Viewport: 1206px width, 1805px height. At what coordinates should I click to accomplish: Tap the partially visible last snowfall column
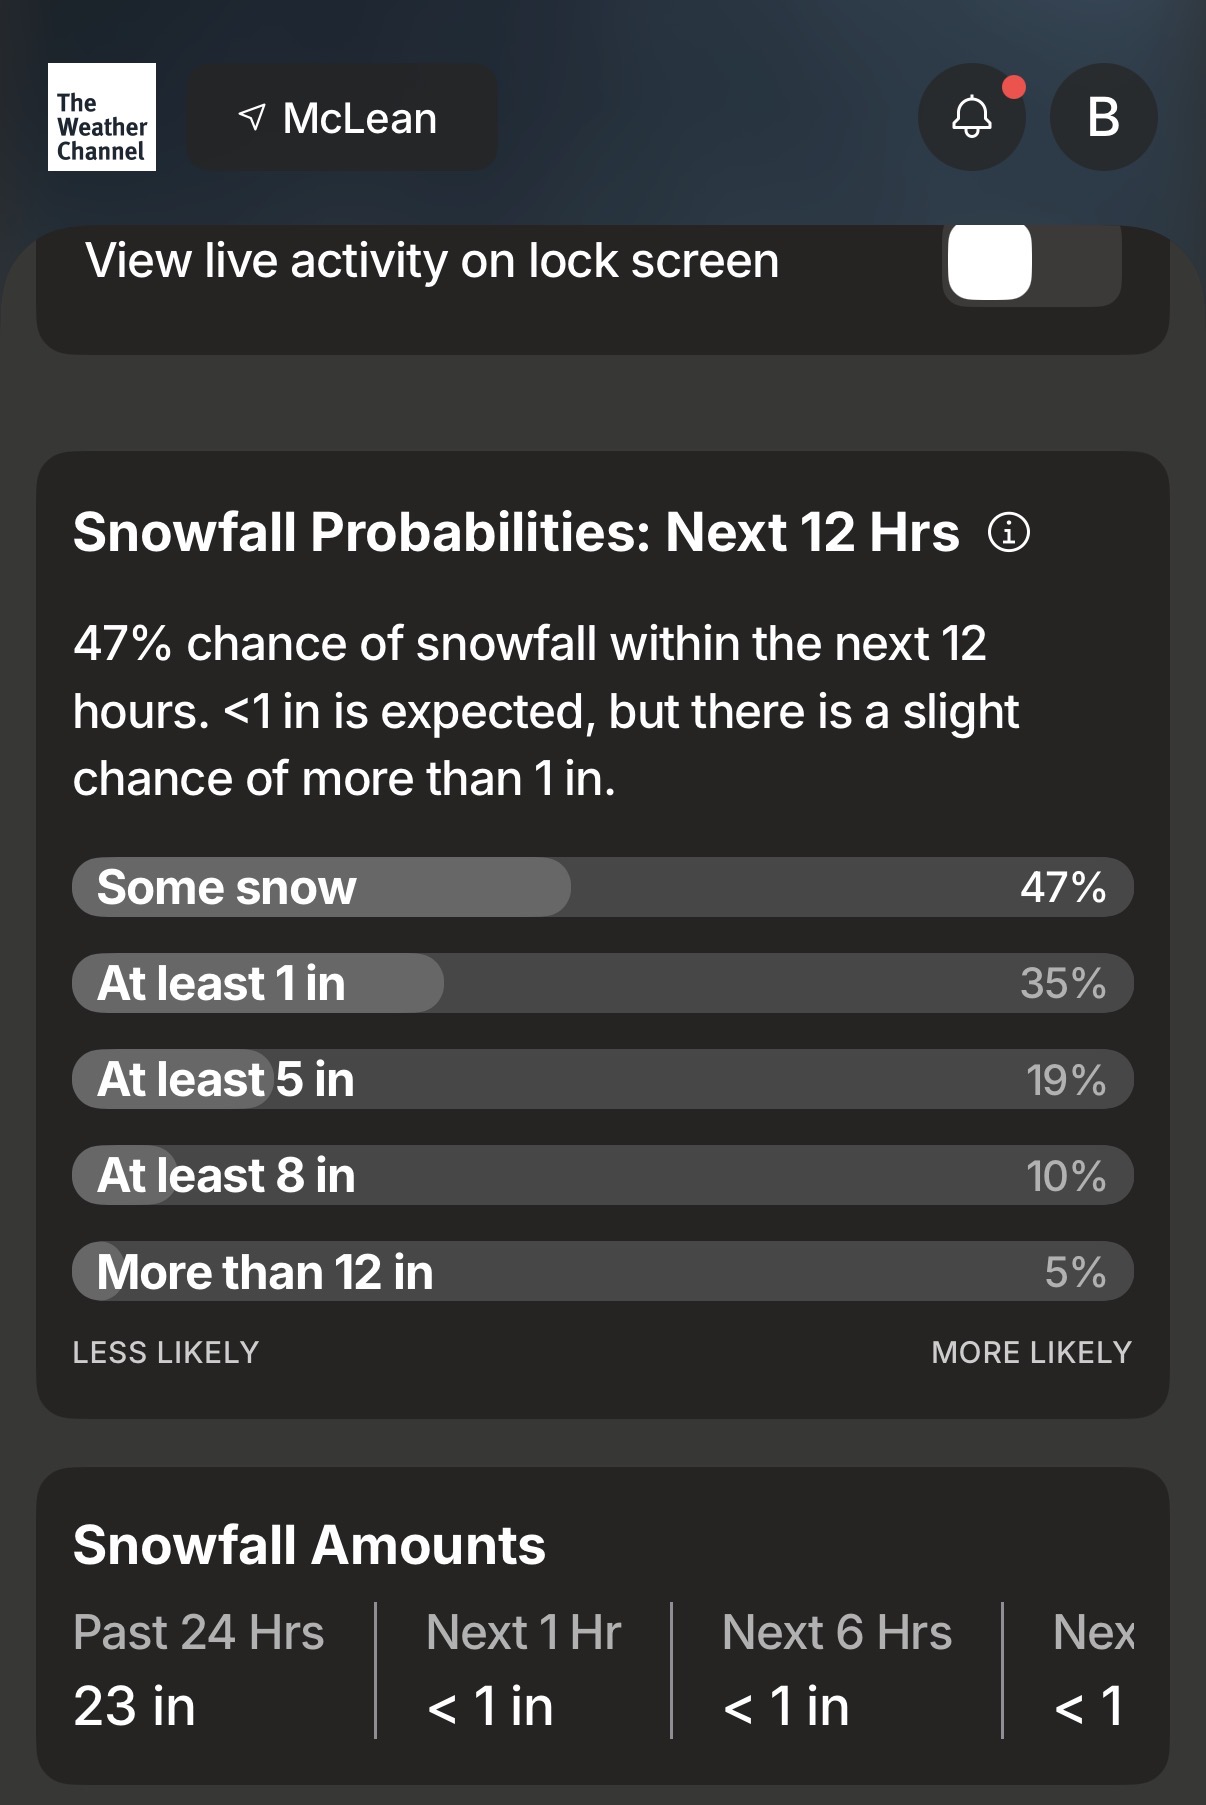pos(1092,1669)
